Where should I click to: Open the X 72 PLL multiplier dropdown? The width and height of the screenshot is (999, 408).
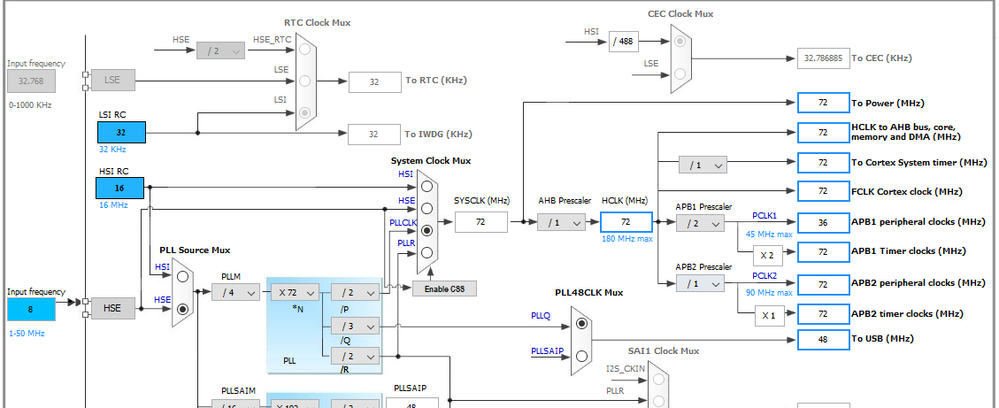[x=295, y=293]
